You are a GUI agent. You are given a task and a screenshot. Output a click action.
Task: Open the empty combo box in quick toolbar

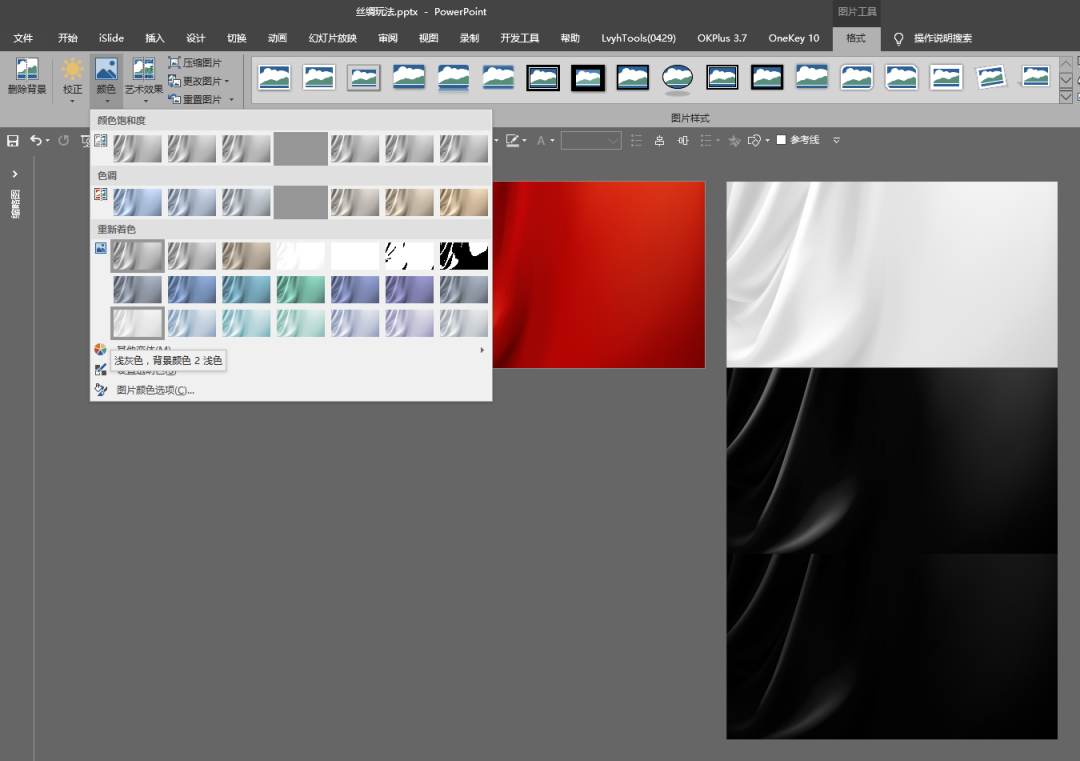(x=591, y=140)
